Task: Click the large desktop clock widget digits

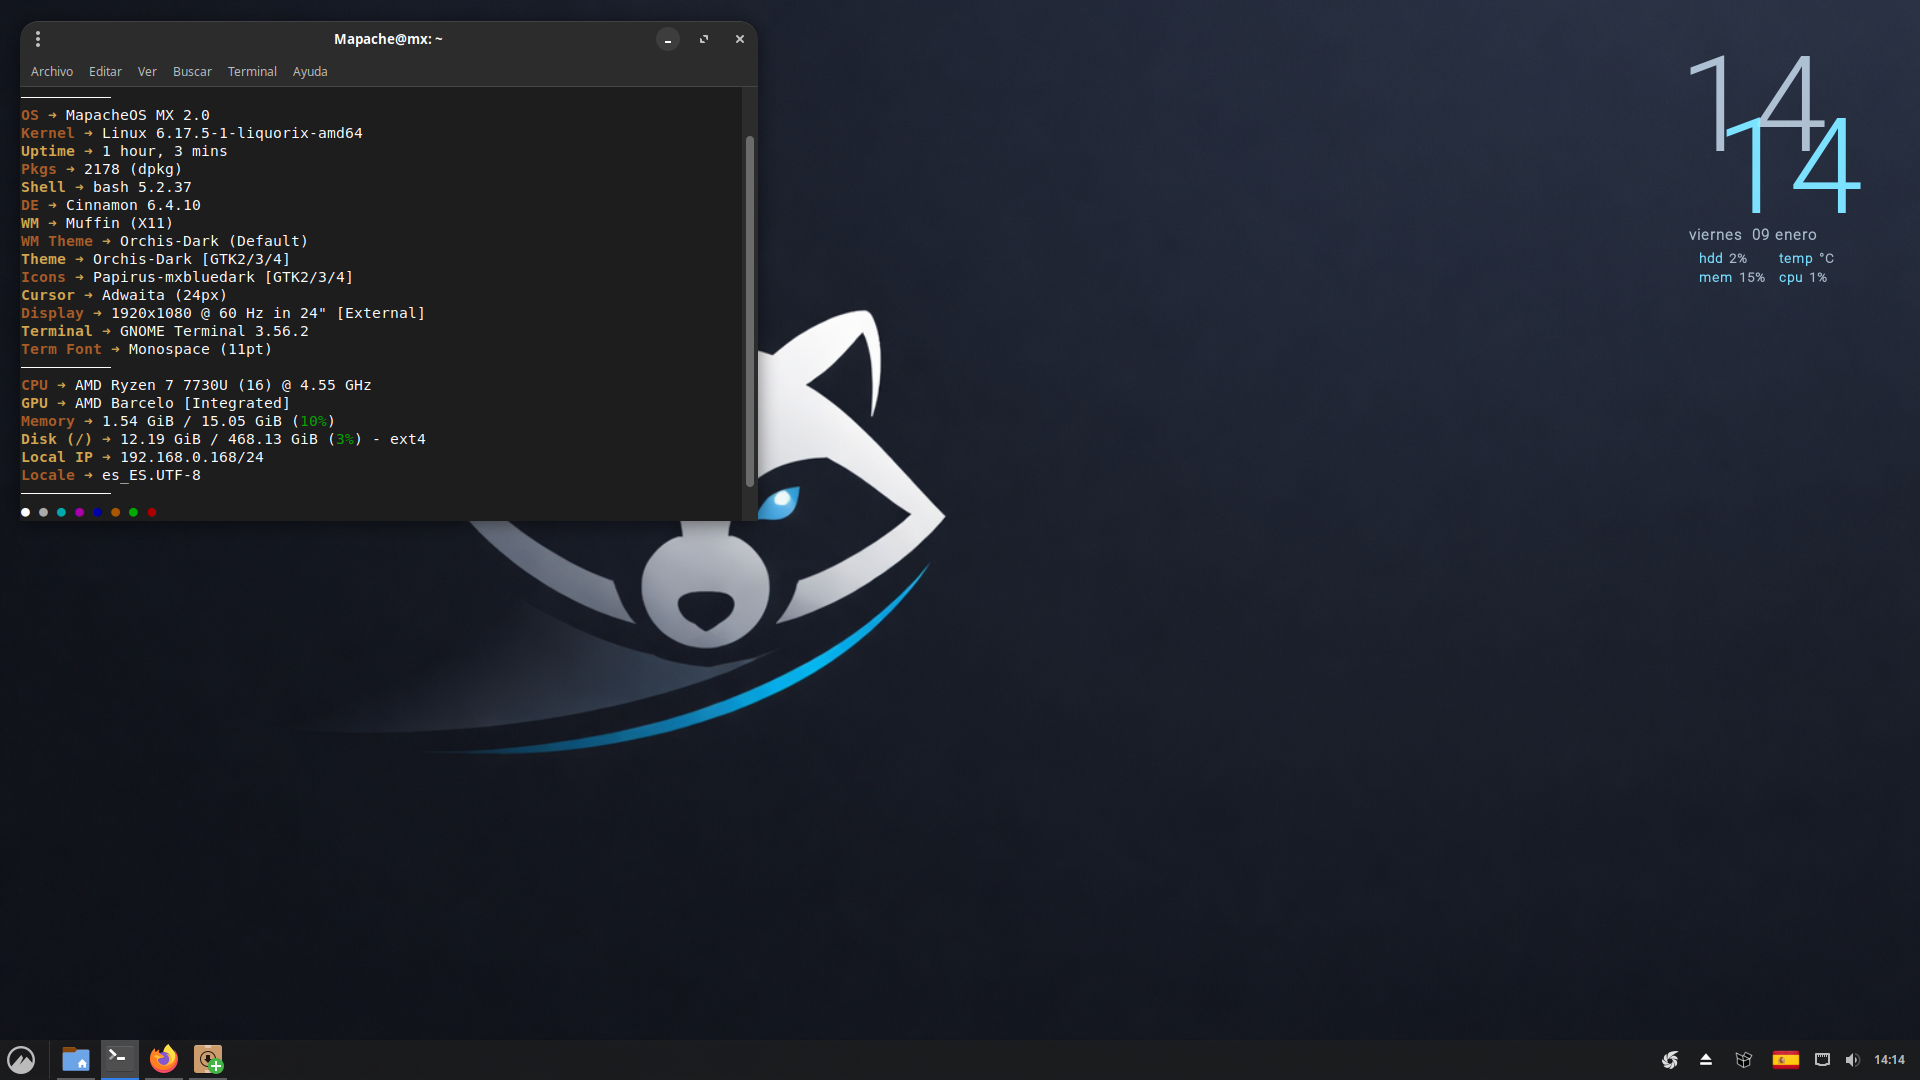Action: [1774, 133]
